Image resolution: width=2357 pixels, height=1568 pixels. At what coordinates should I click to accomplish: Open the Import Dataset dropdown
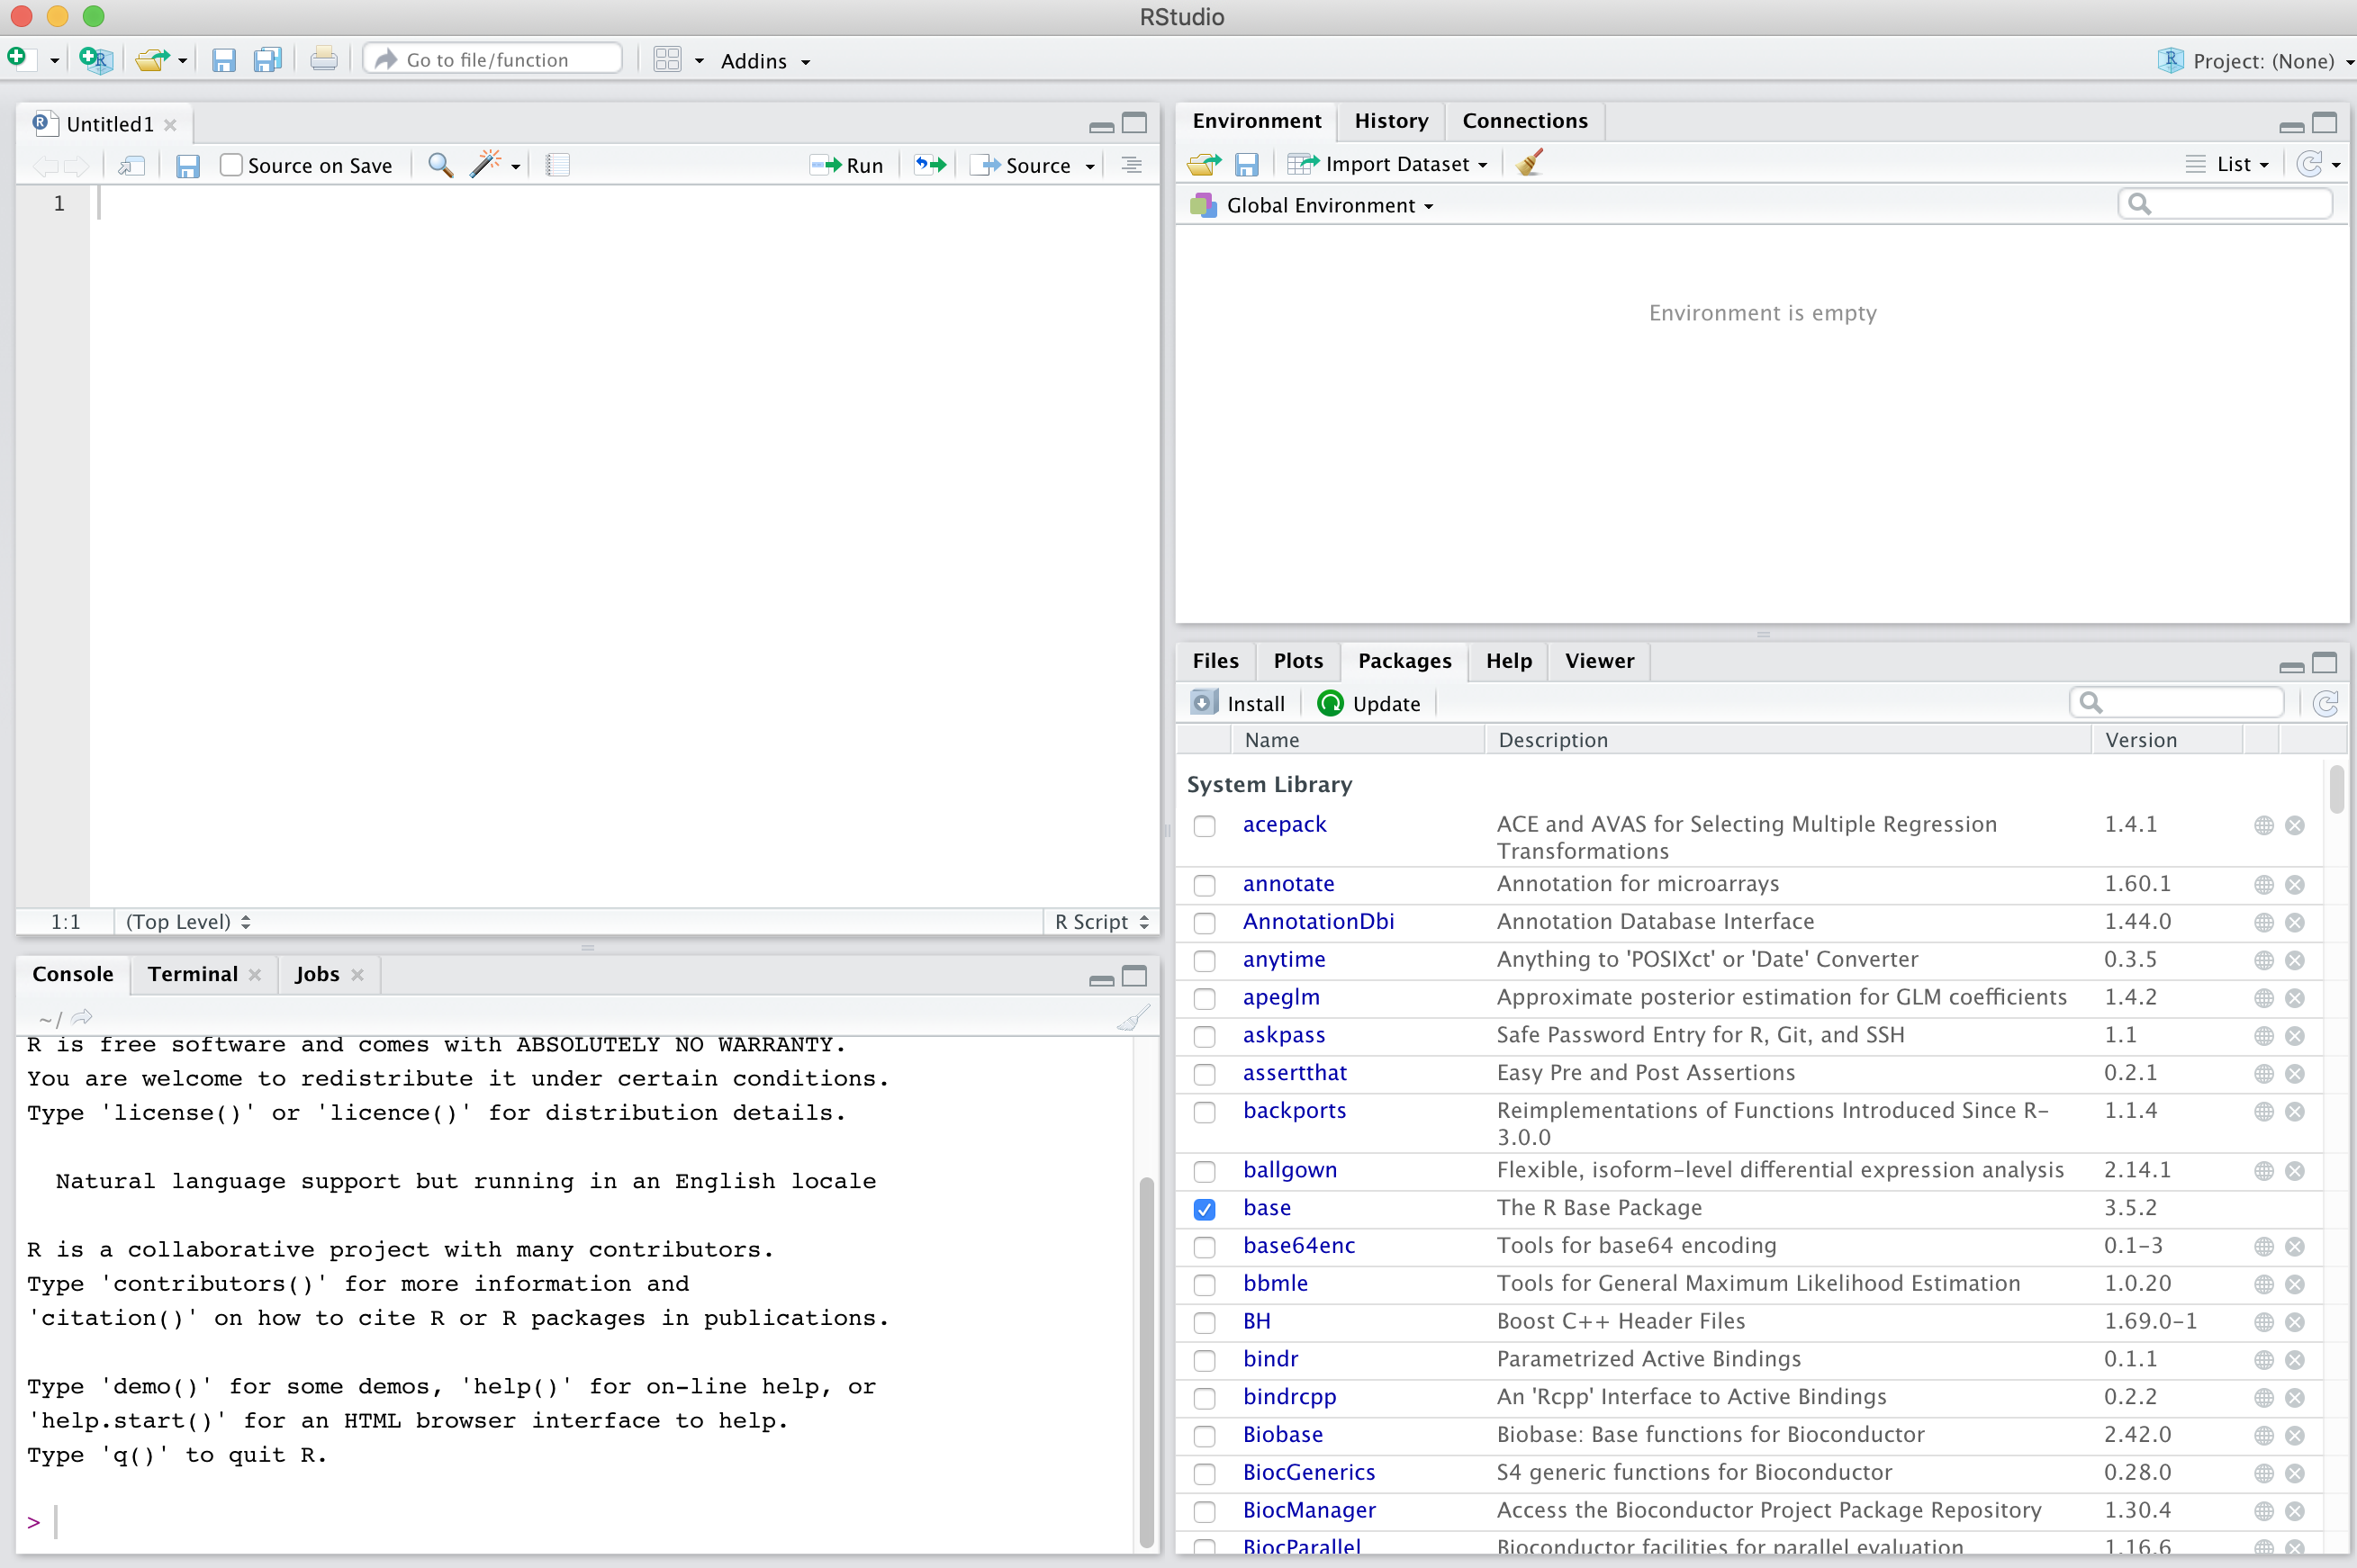click(1387, 164)
